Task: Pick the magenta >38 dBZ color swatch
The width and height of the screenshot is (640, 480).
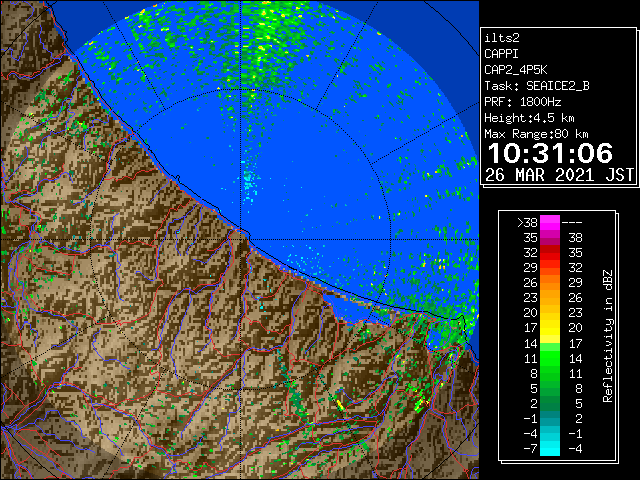Action: click(550, 223)
